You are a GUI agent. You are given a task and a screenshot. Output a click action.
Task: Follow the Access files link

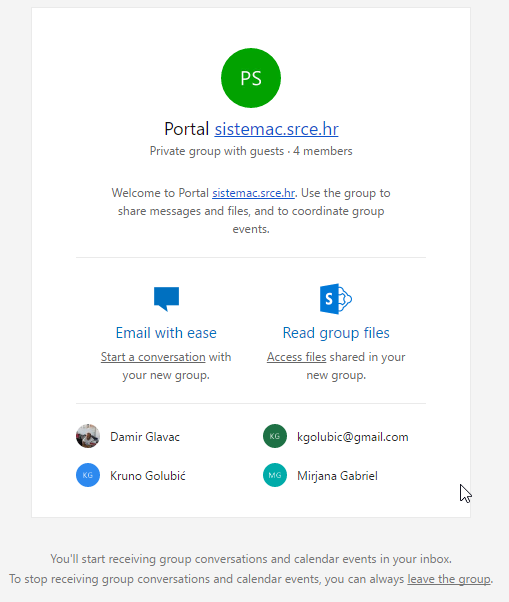click(296, 357)
